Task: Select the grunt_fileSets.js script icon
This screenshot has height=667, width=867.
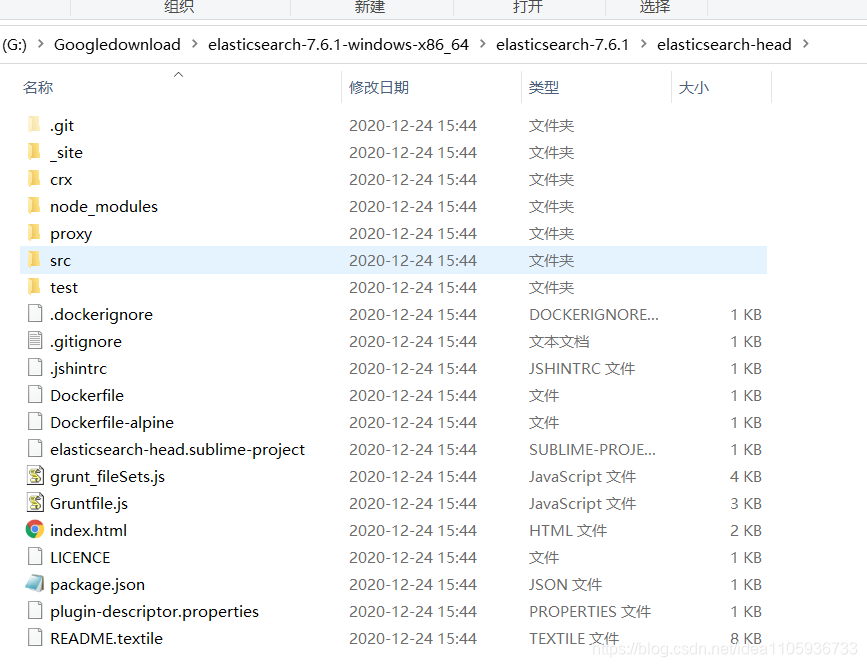Action: (35, 476)
